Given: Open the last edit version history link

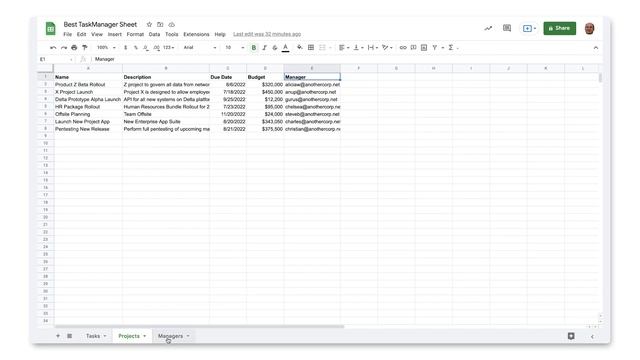Looking at the screenshot, I should pos(267,34).
